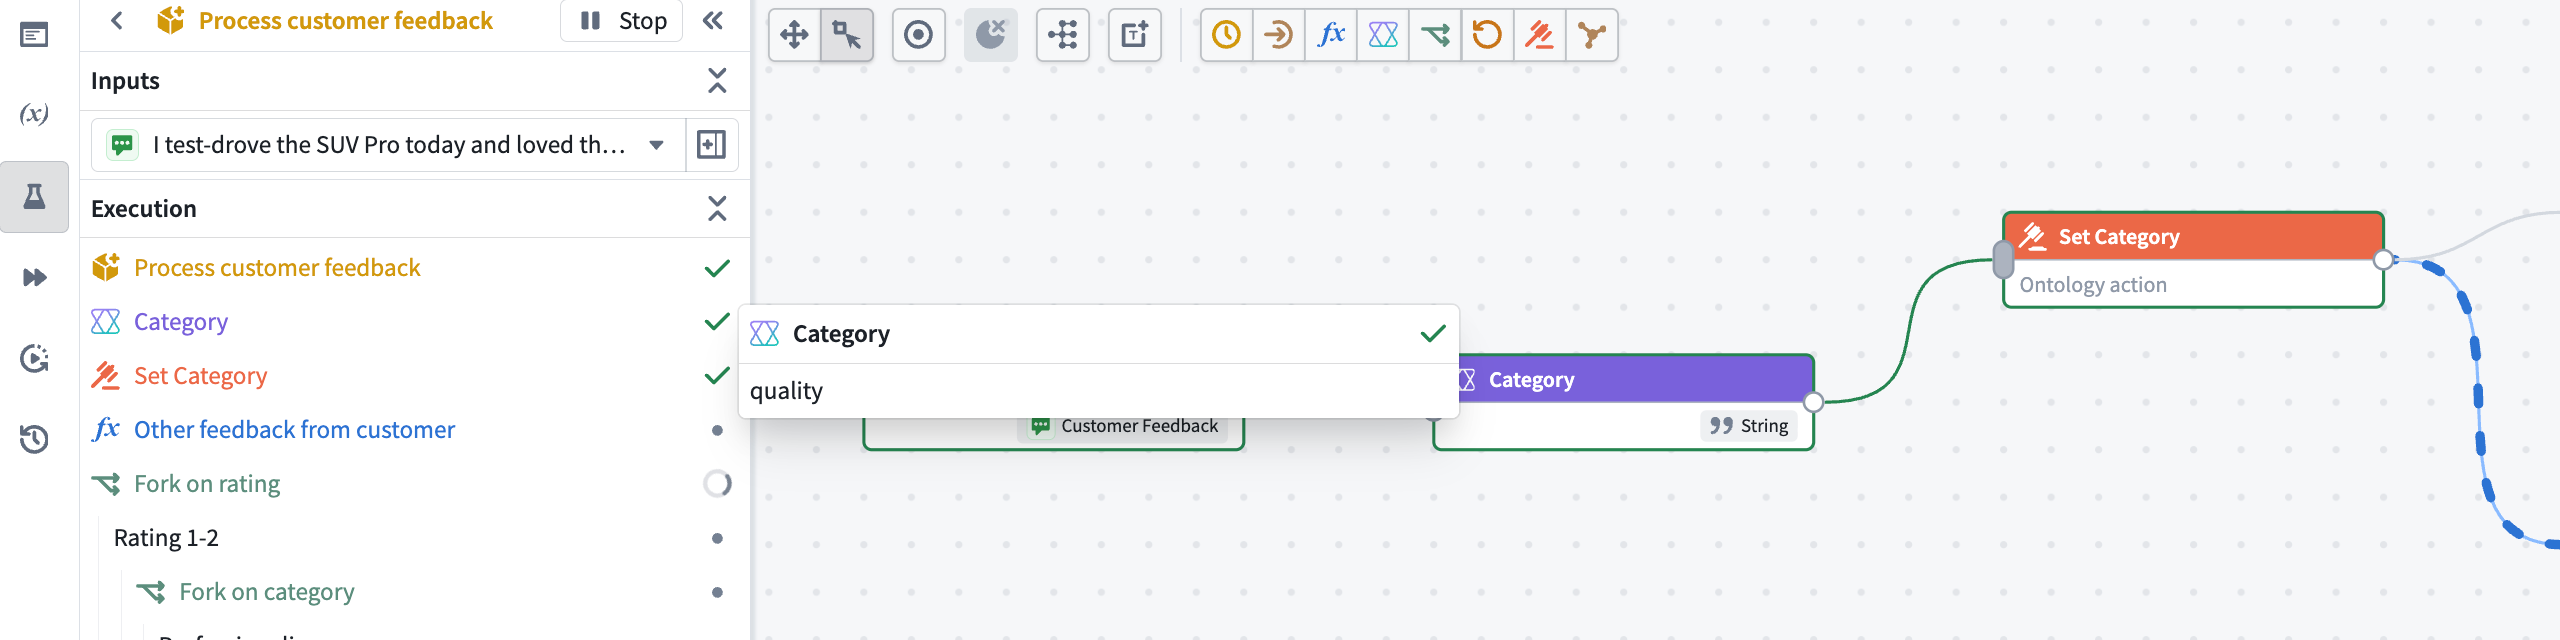Add a classification block from the toolbar
The image size is (2560, 640).
coord(1383,35)
